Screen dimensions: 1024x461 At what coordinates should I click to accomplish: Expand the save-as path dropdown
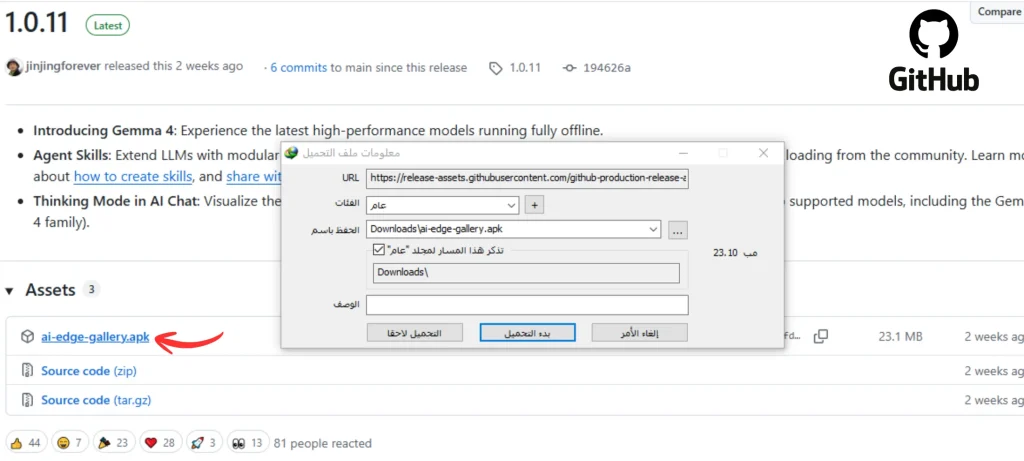click(654, 230)
